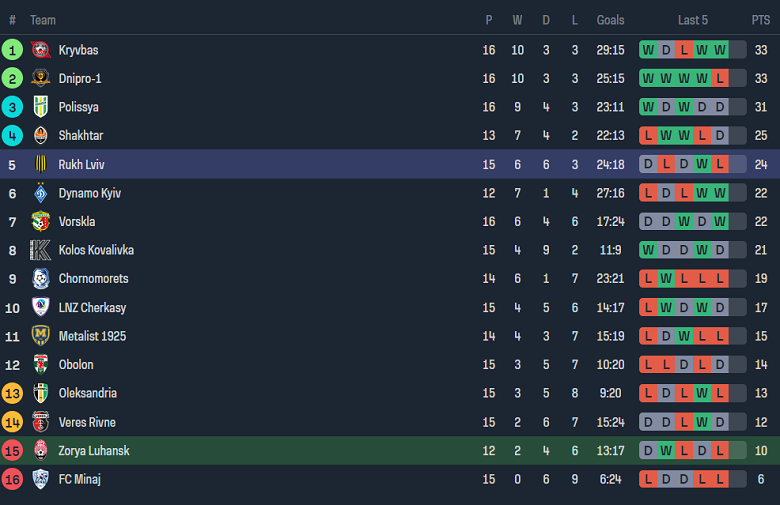The width and height of the screenshot is (780, 505).
Task: Sort table by PTS column header
Action: click(x=761, y=20)
